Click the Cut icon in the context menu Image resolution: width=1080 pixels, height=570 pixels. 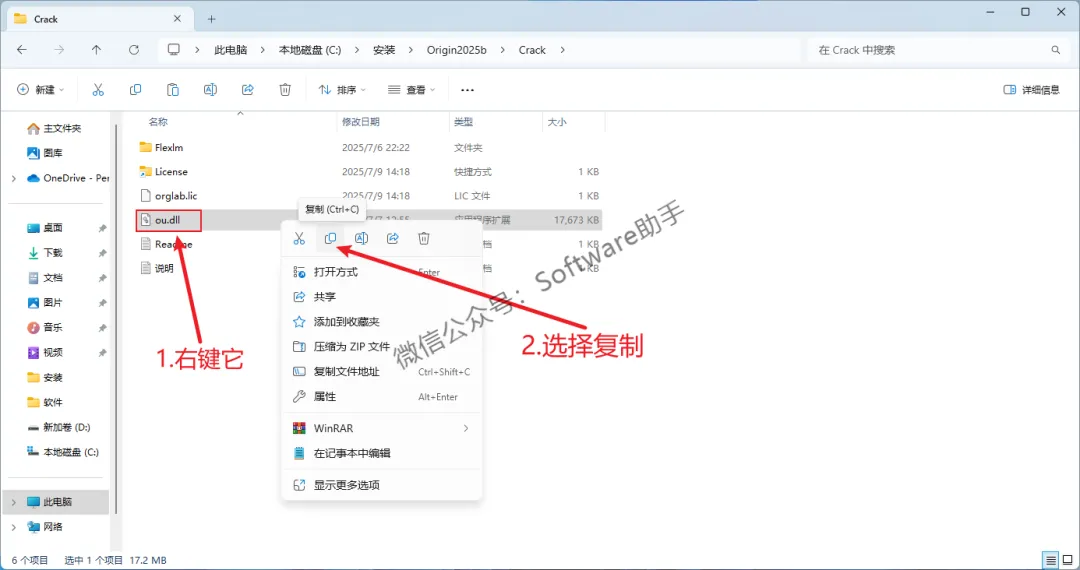[x=299, y=238]
